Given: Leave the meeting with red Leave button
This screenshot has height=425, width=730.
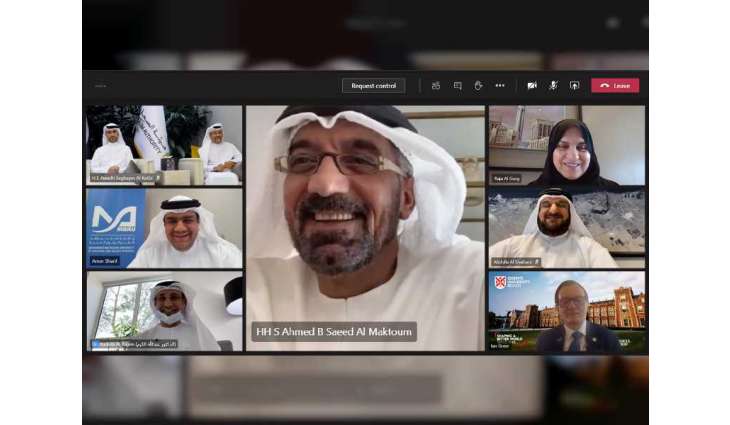Looking at the screenshot, I should (615, 86).
